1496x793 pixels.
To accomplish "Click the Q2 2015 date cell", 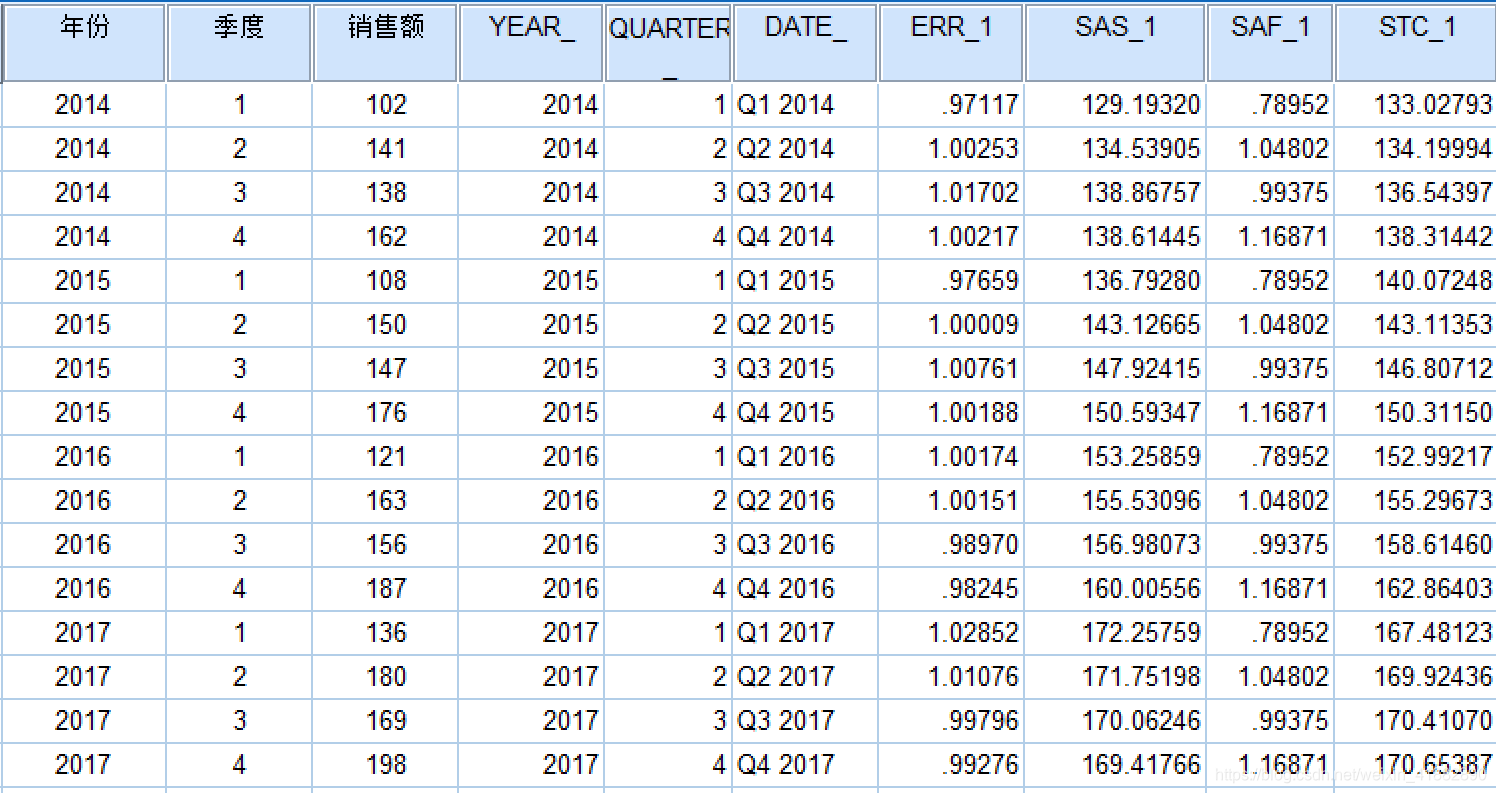I will tap(805, 325).
